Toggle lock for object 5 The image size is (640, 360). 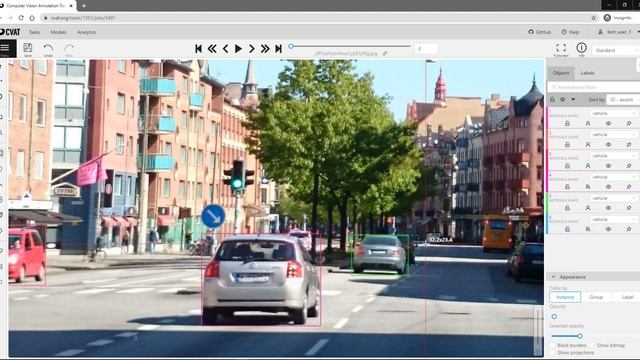click(x=567, y=208)
